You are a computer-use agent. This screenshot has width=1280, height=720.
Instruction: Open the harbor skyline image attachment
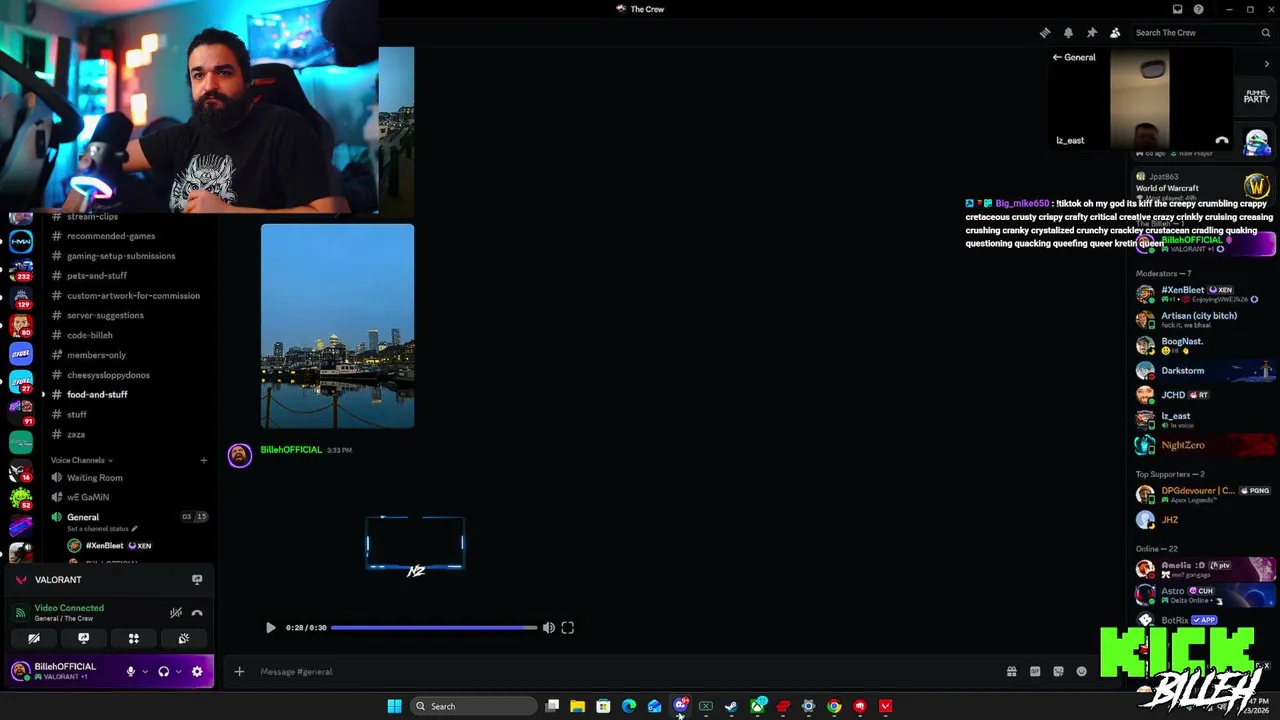337,326
